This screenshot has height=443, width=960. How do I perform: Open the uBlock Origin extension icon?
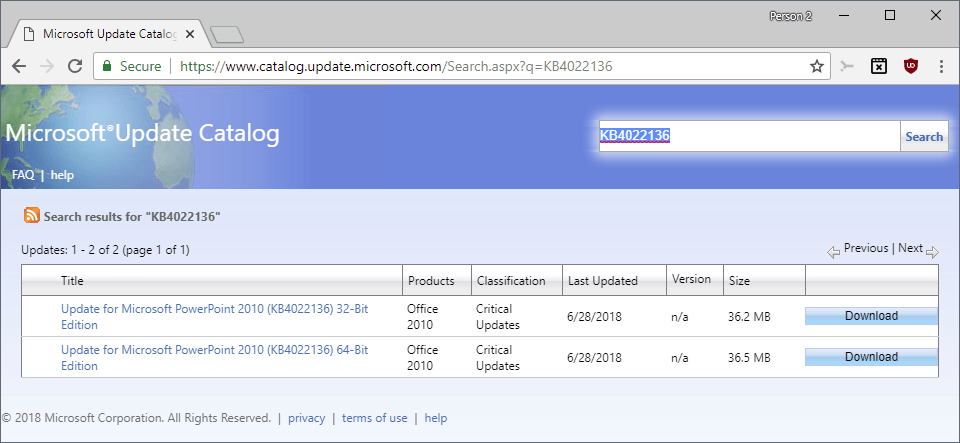coord(911,66)
